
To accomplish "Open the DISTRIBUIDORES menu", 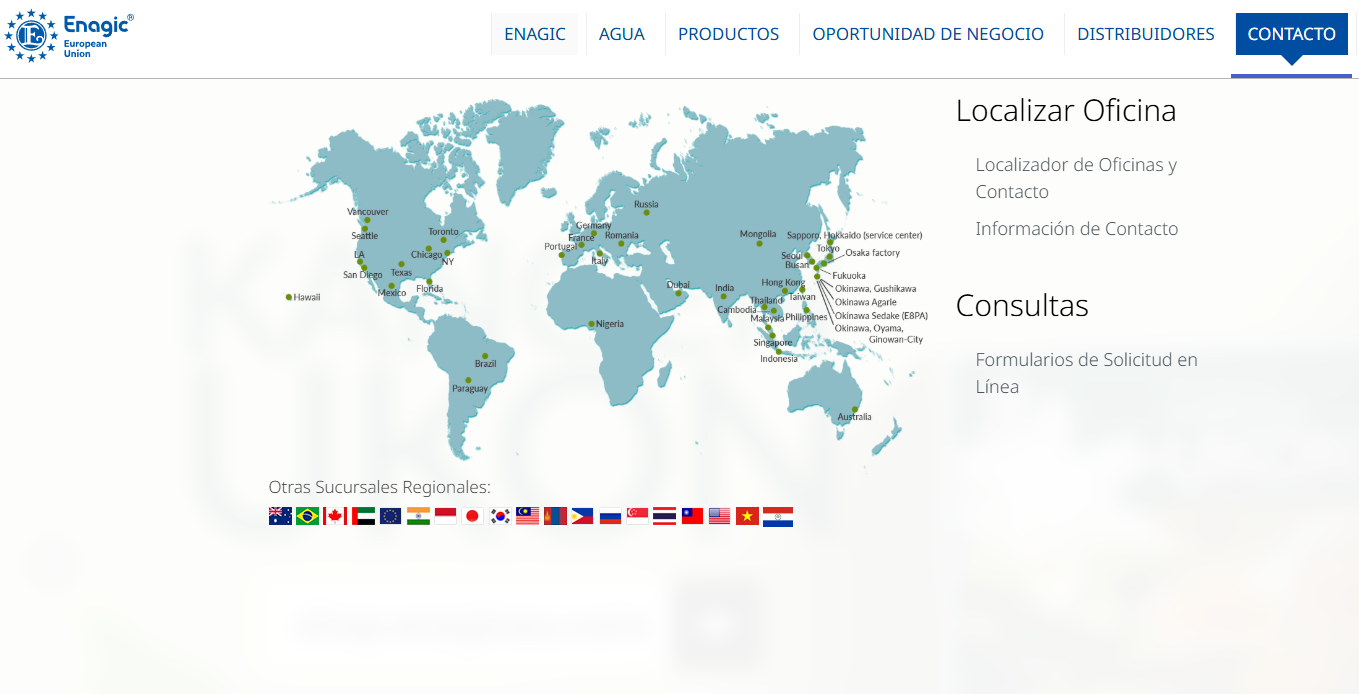I will 1146,34.
